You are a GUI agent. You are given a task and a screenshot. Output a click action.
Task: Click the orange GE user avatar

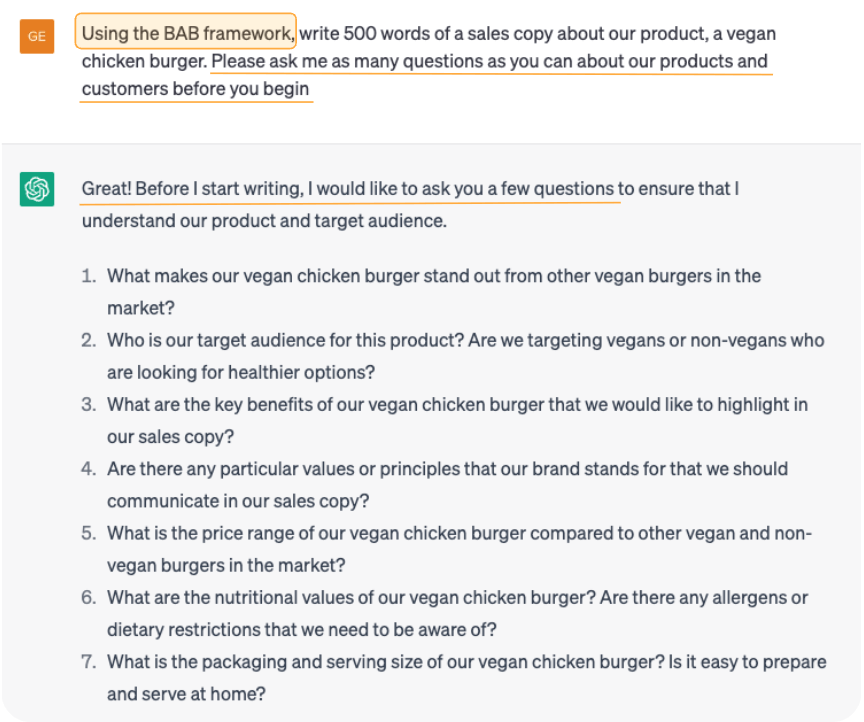(x=37, y=37)
